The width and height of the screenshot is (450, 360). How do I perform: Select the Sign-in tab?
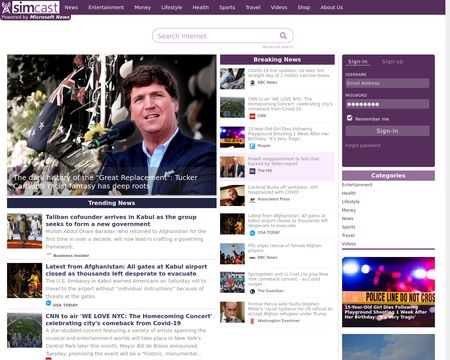click(358, 62)
